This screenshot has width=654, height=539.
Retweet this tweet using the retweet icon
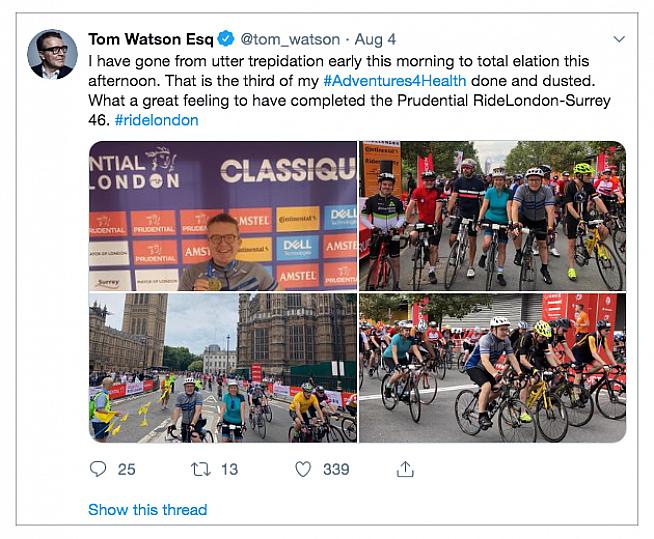coord(200,469)
